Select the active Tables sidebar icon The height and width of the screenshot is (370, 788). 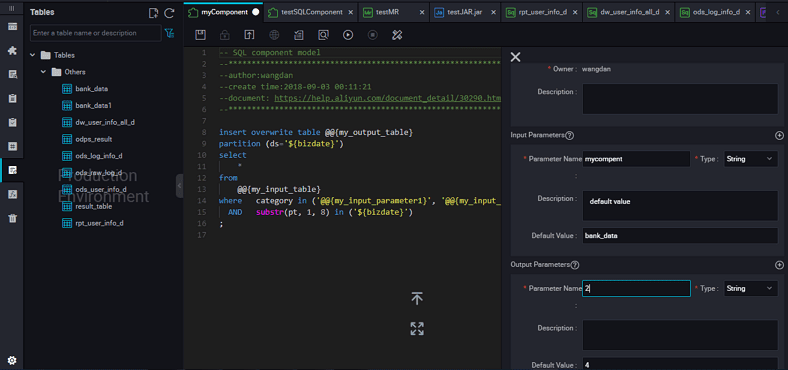point(13,170)
